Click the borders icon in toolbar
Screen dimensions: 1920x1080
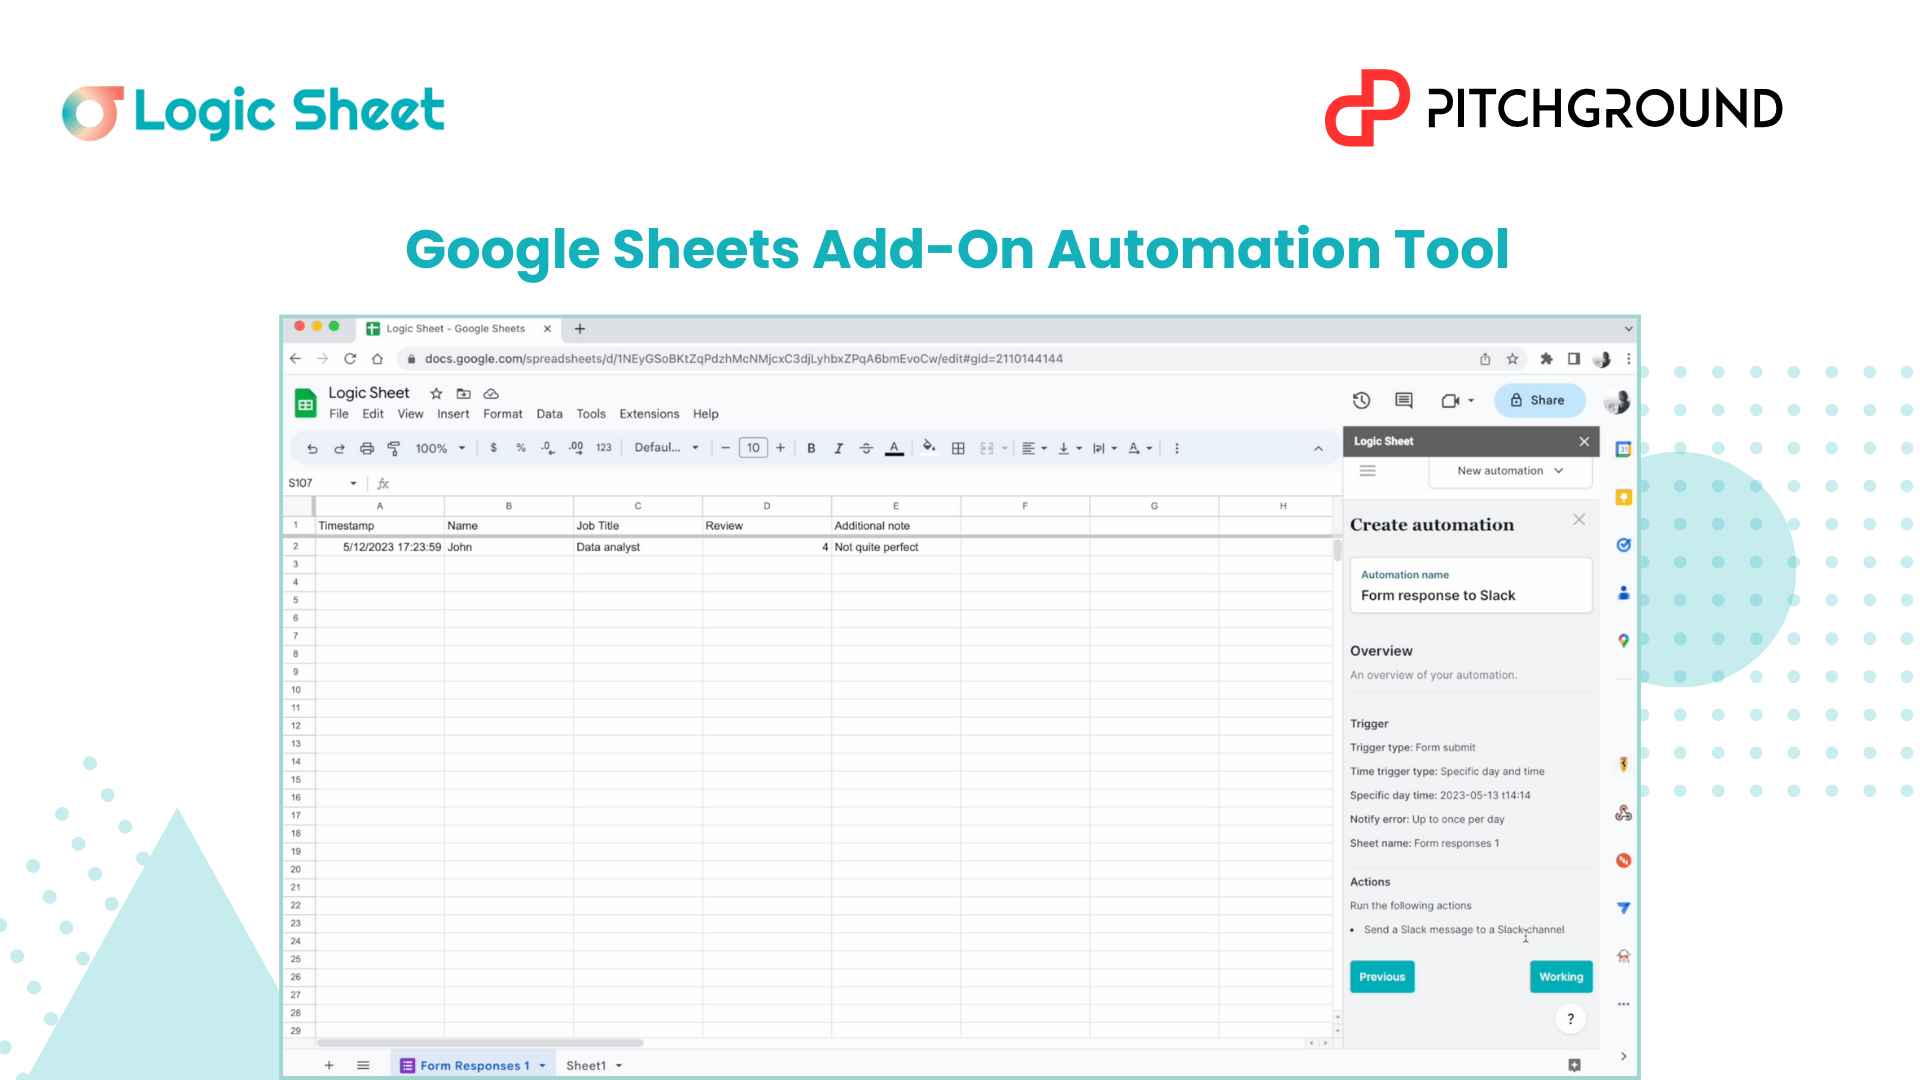pyautogui.click(x=958, y=448)
